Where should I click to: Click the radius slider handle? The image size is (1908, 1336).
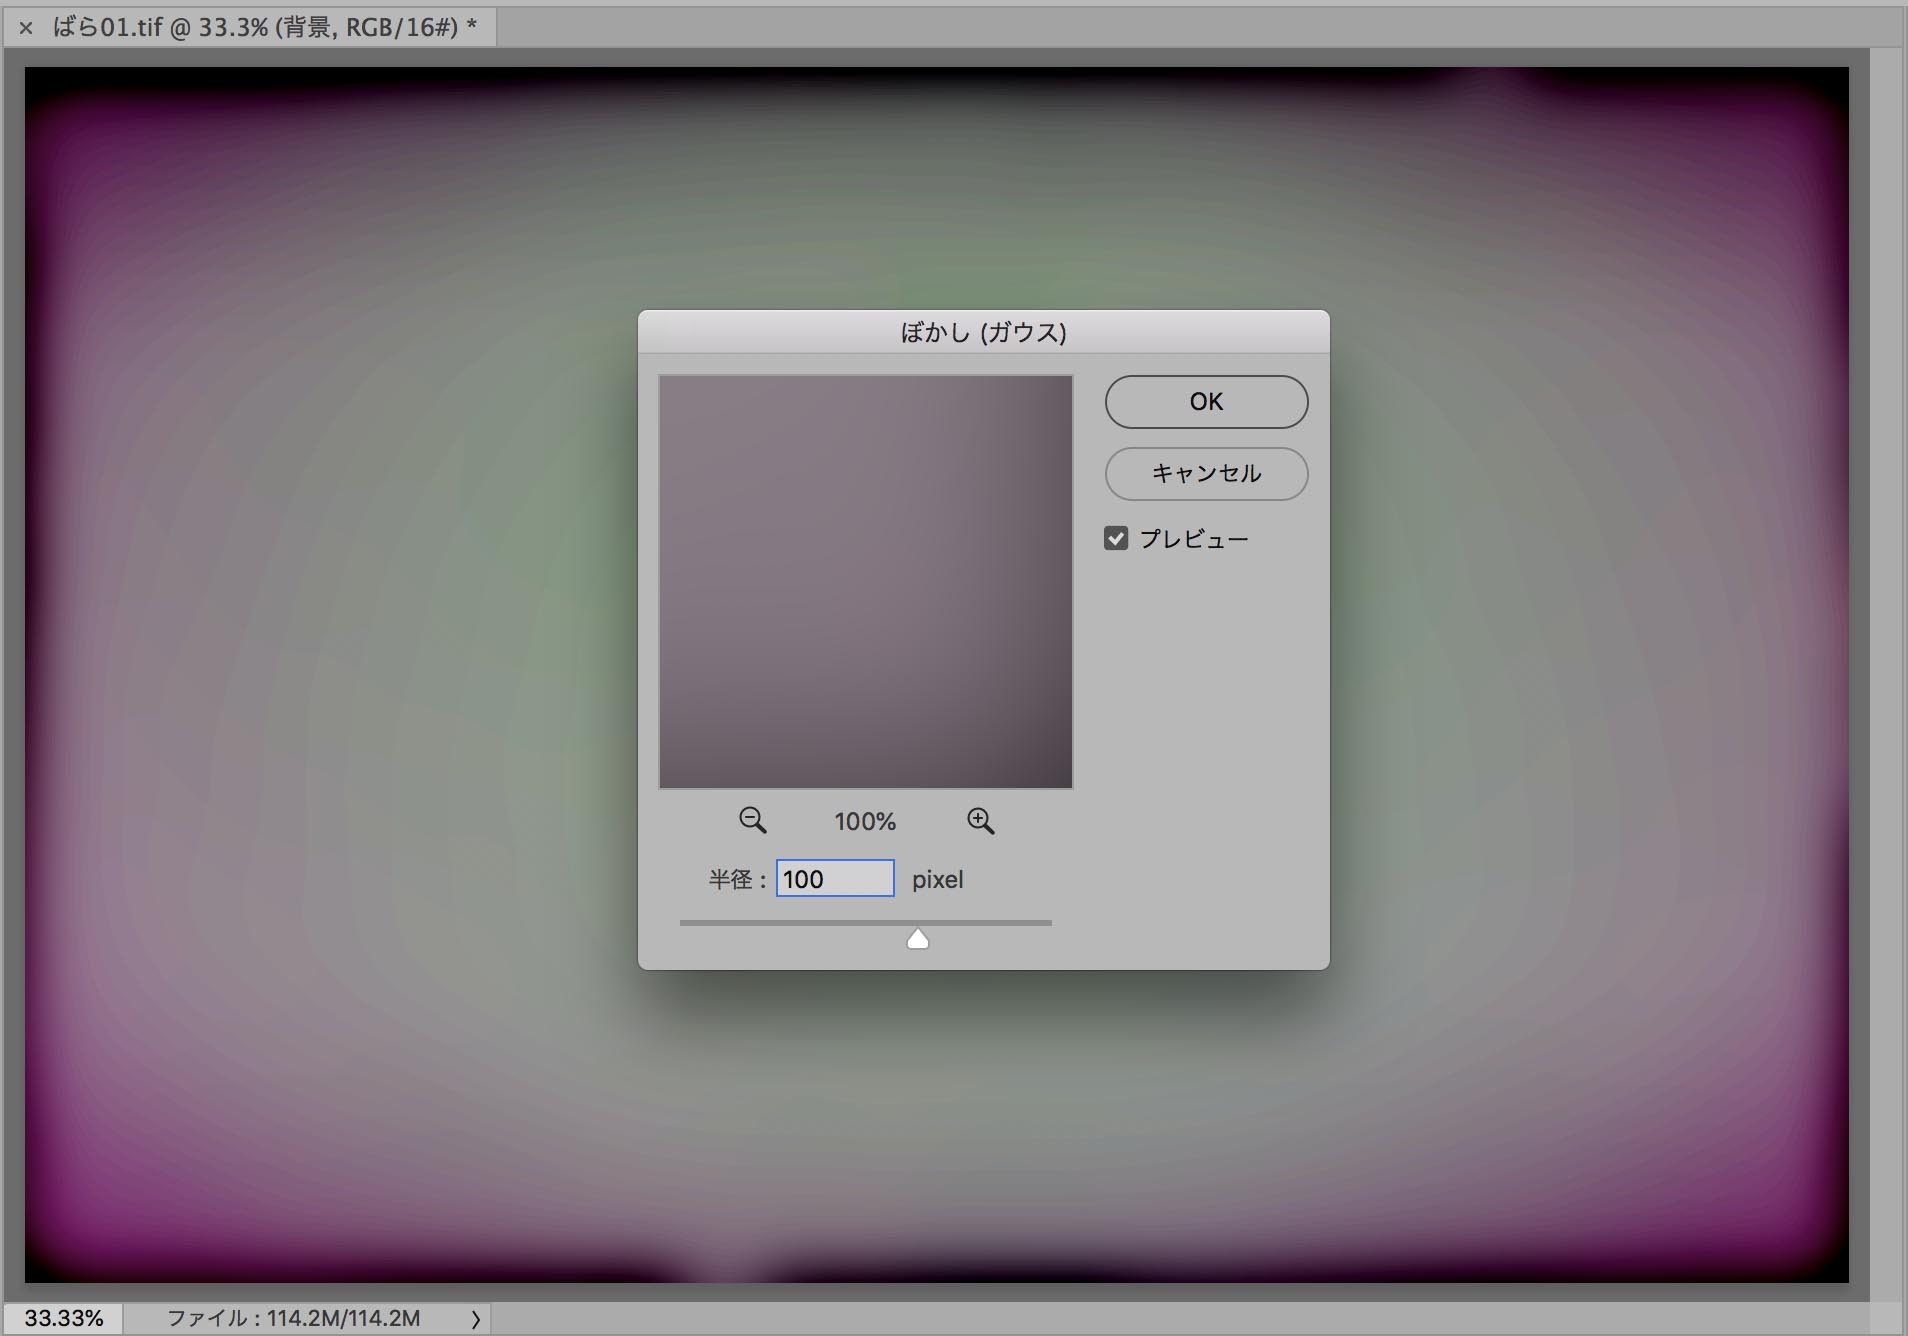tap(917, 939)
